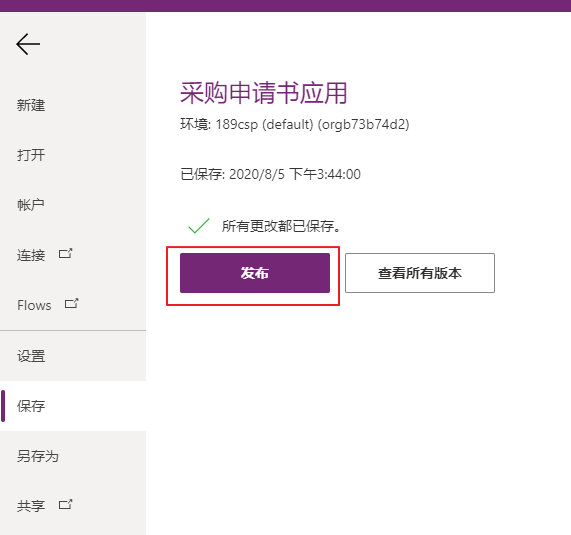Screen dimensions: 571x535
Task: Click the external-link icon beside 共享
Action: [x=66, y=504]
